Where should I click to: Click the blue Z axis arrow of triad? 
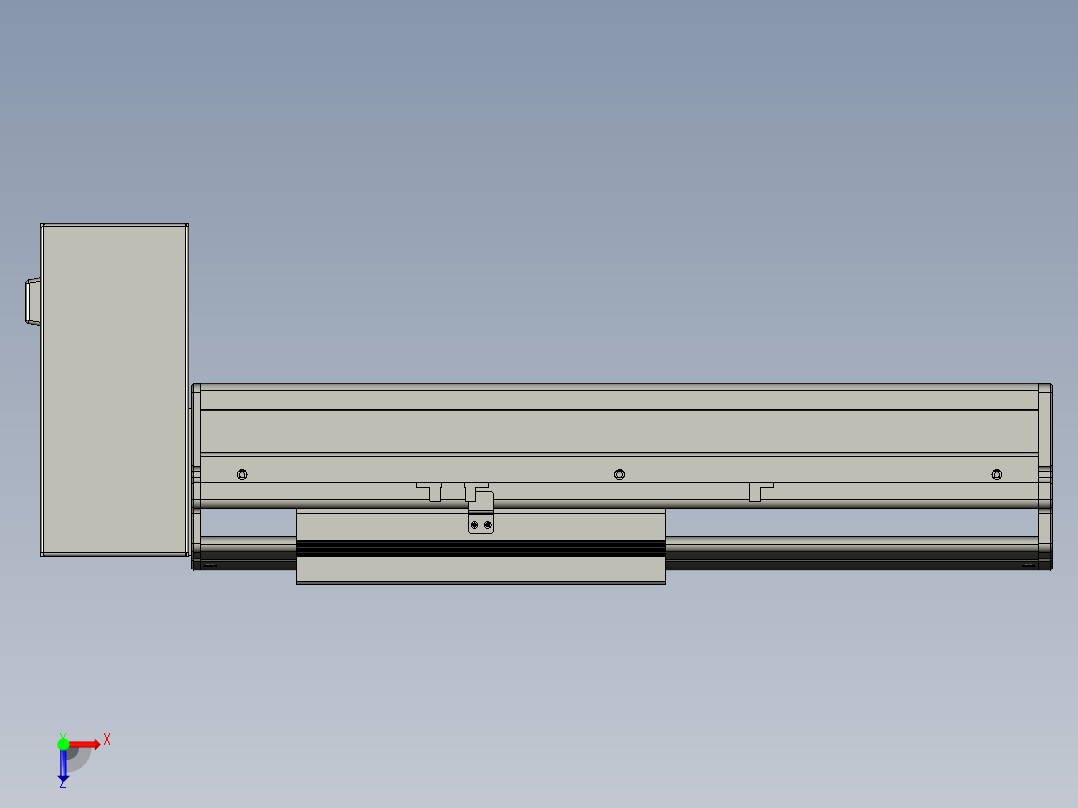pos(63,765)
